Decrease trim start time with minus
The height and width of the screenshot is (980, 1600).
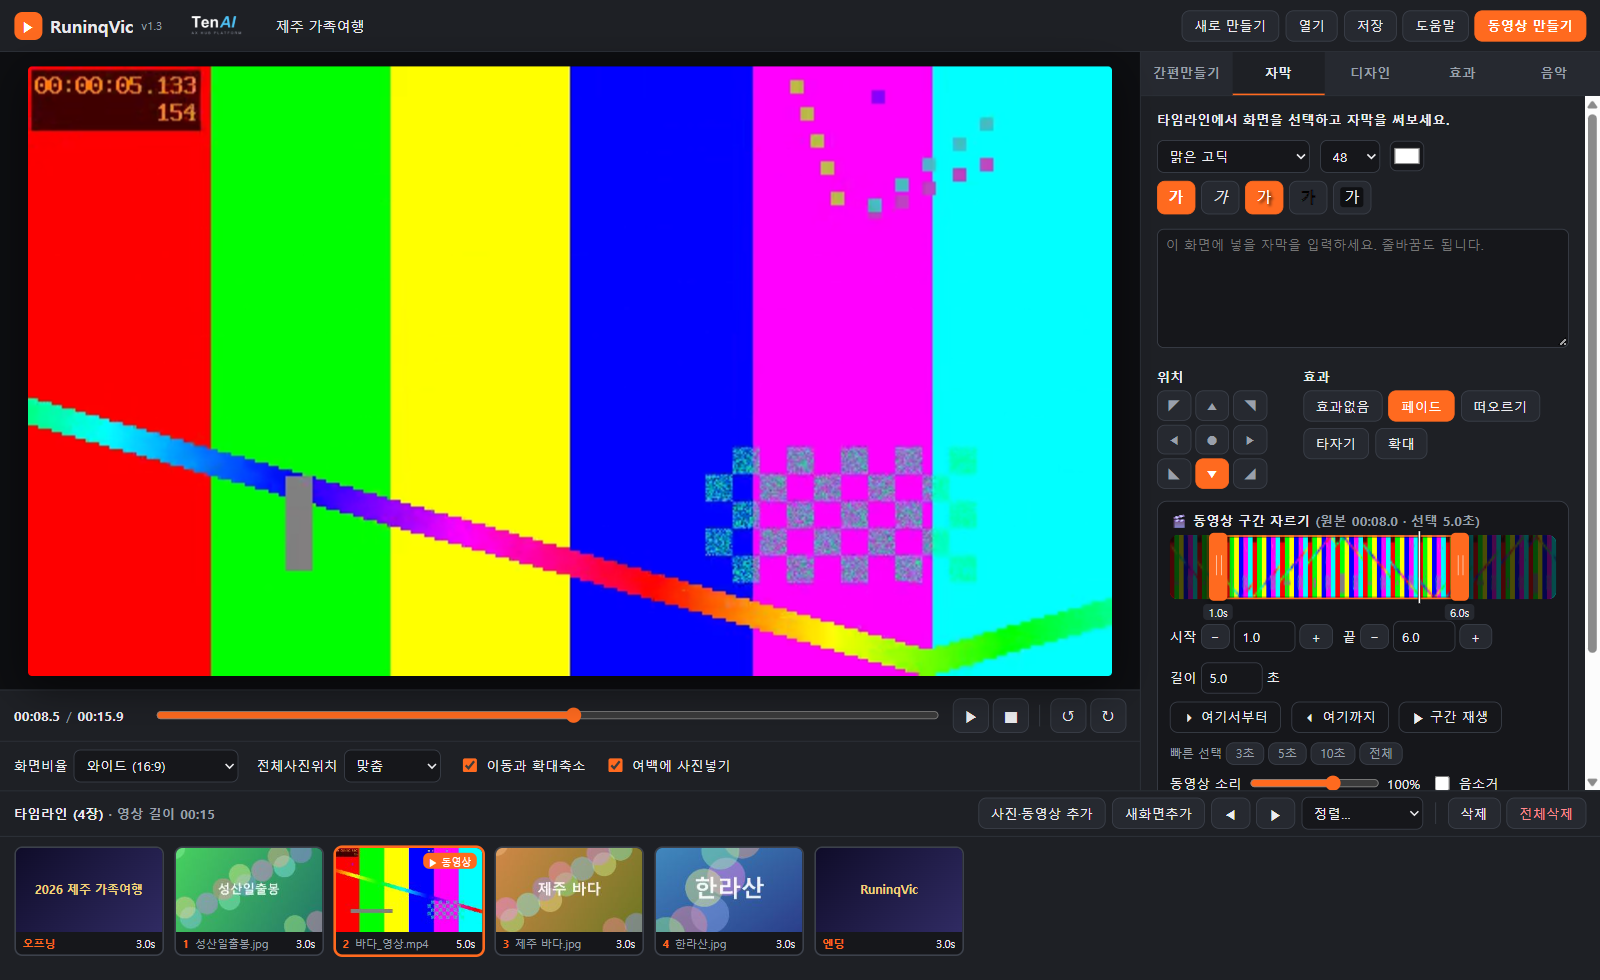[1215, 637]
